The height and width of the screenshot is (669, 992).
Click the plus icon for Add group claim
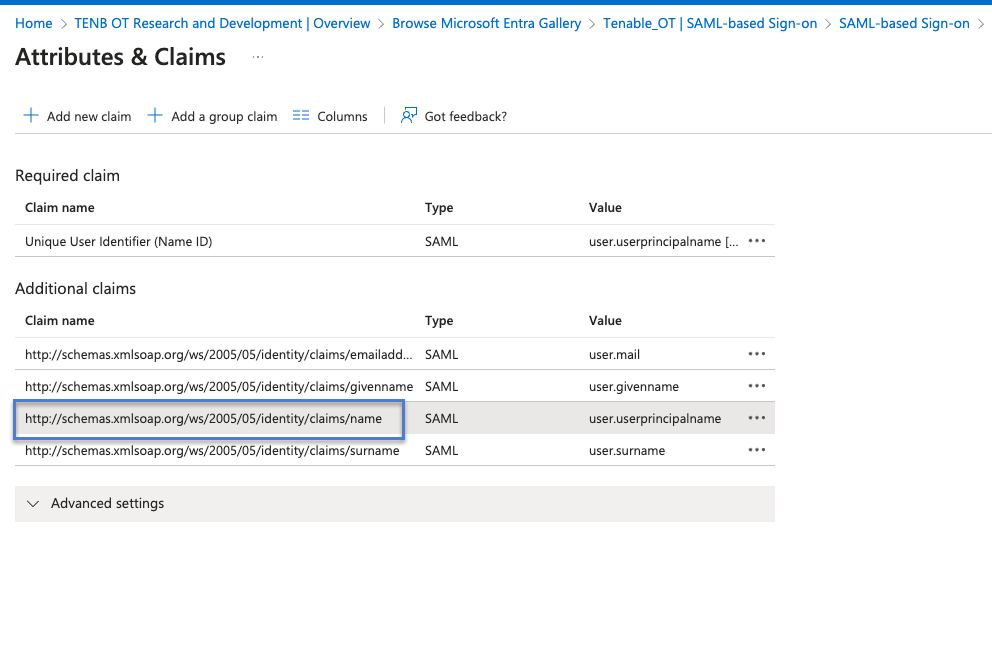click(x=155, y=116)
